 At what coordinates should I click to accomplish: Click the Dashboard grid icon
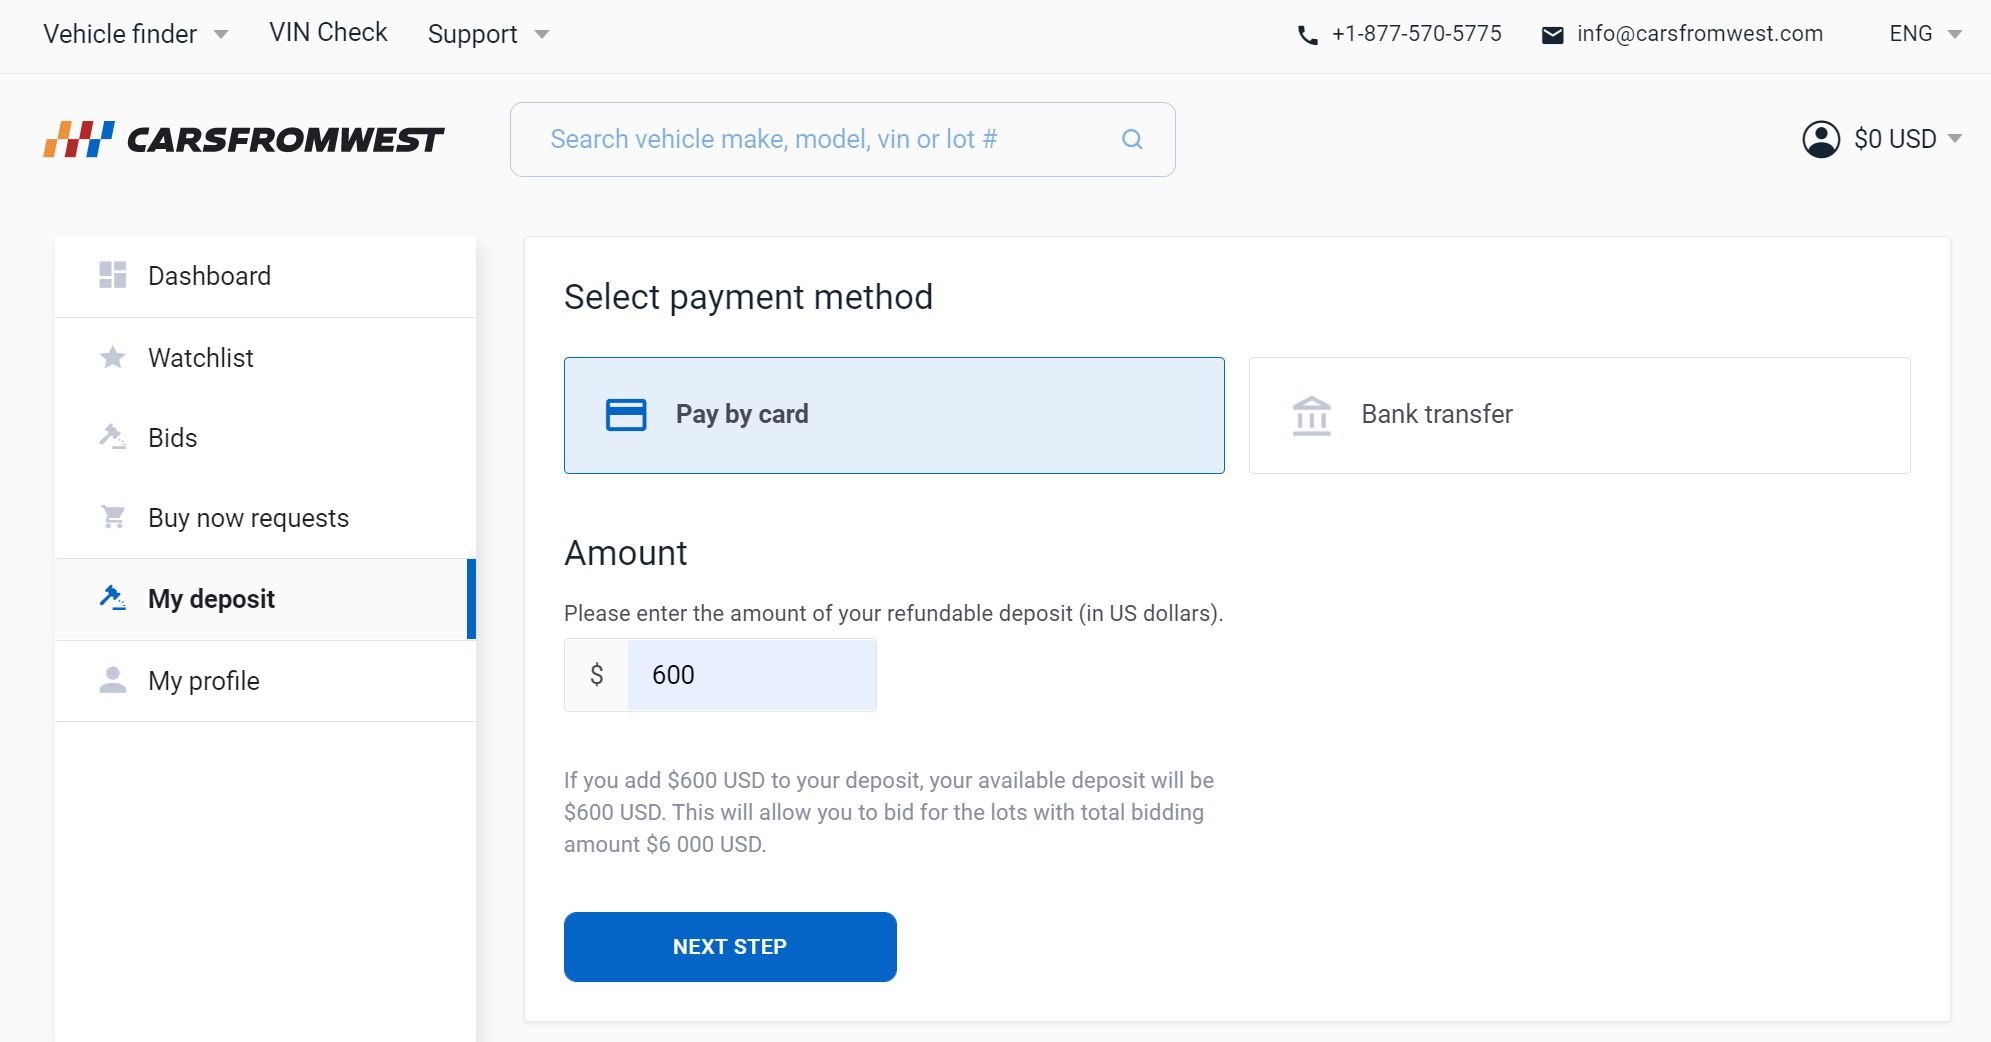(113, 275)
